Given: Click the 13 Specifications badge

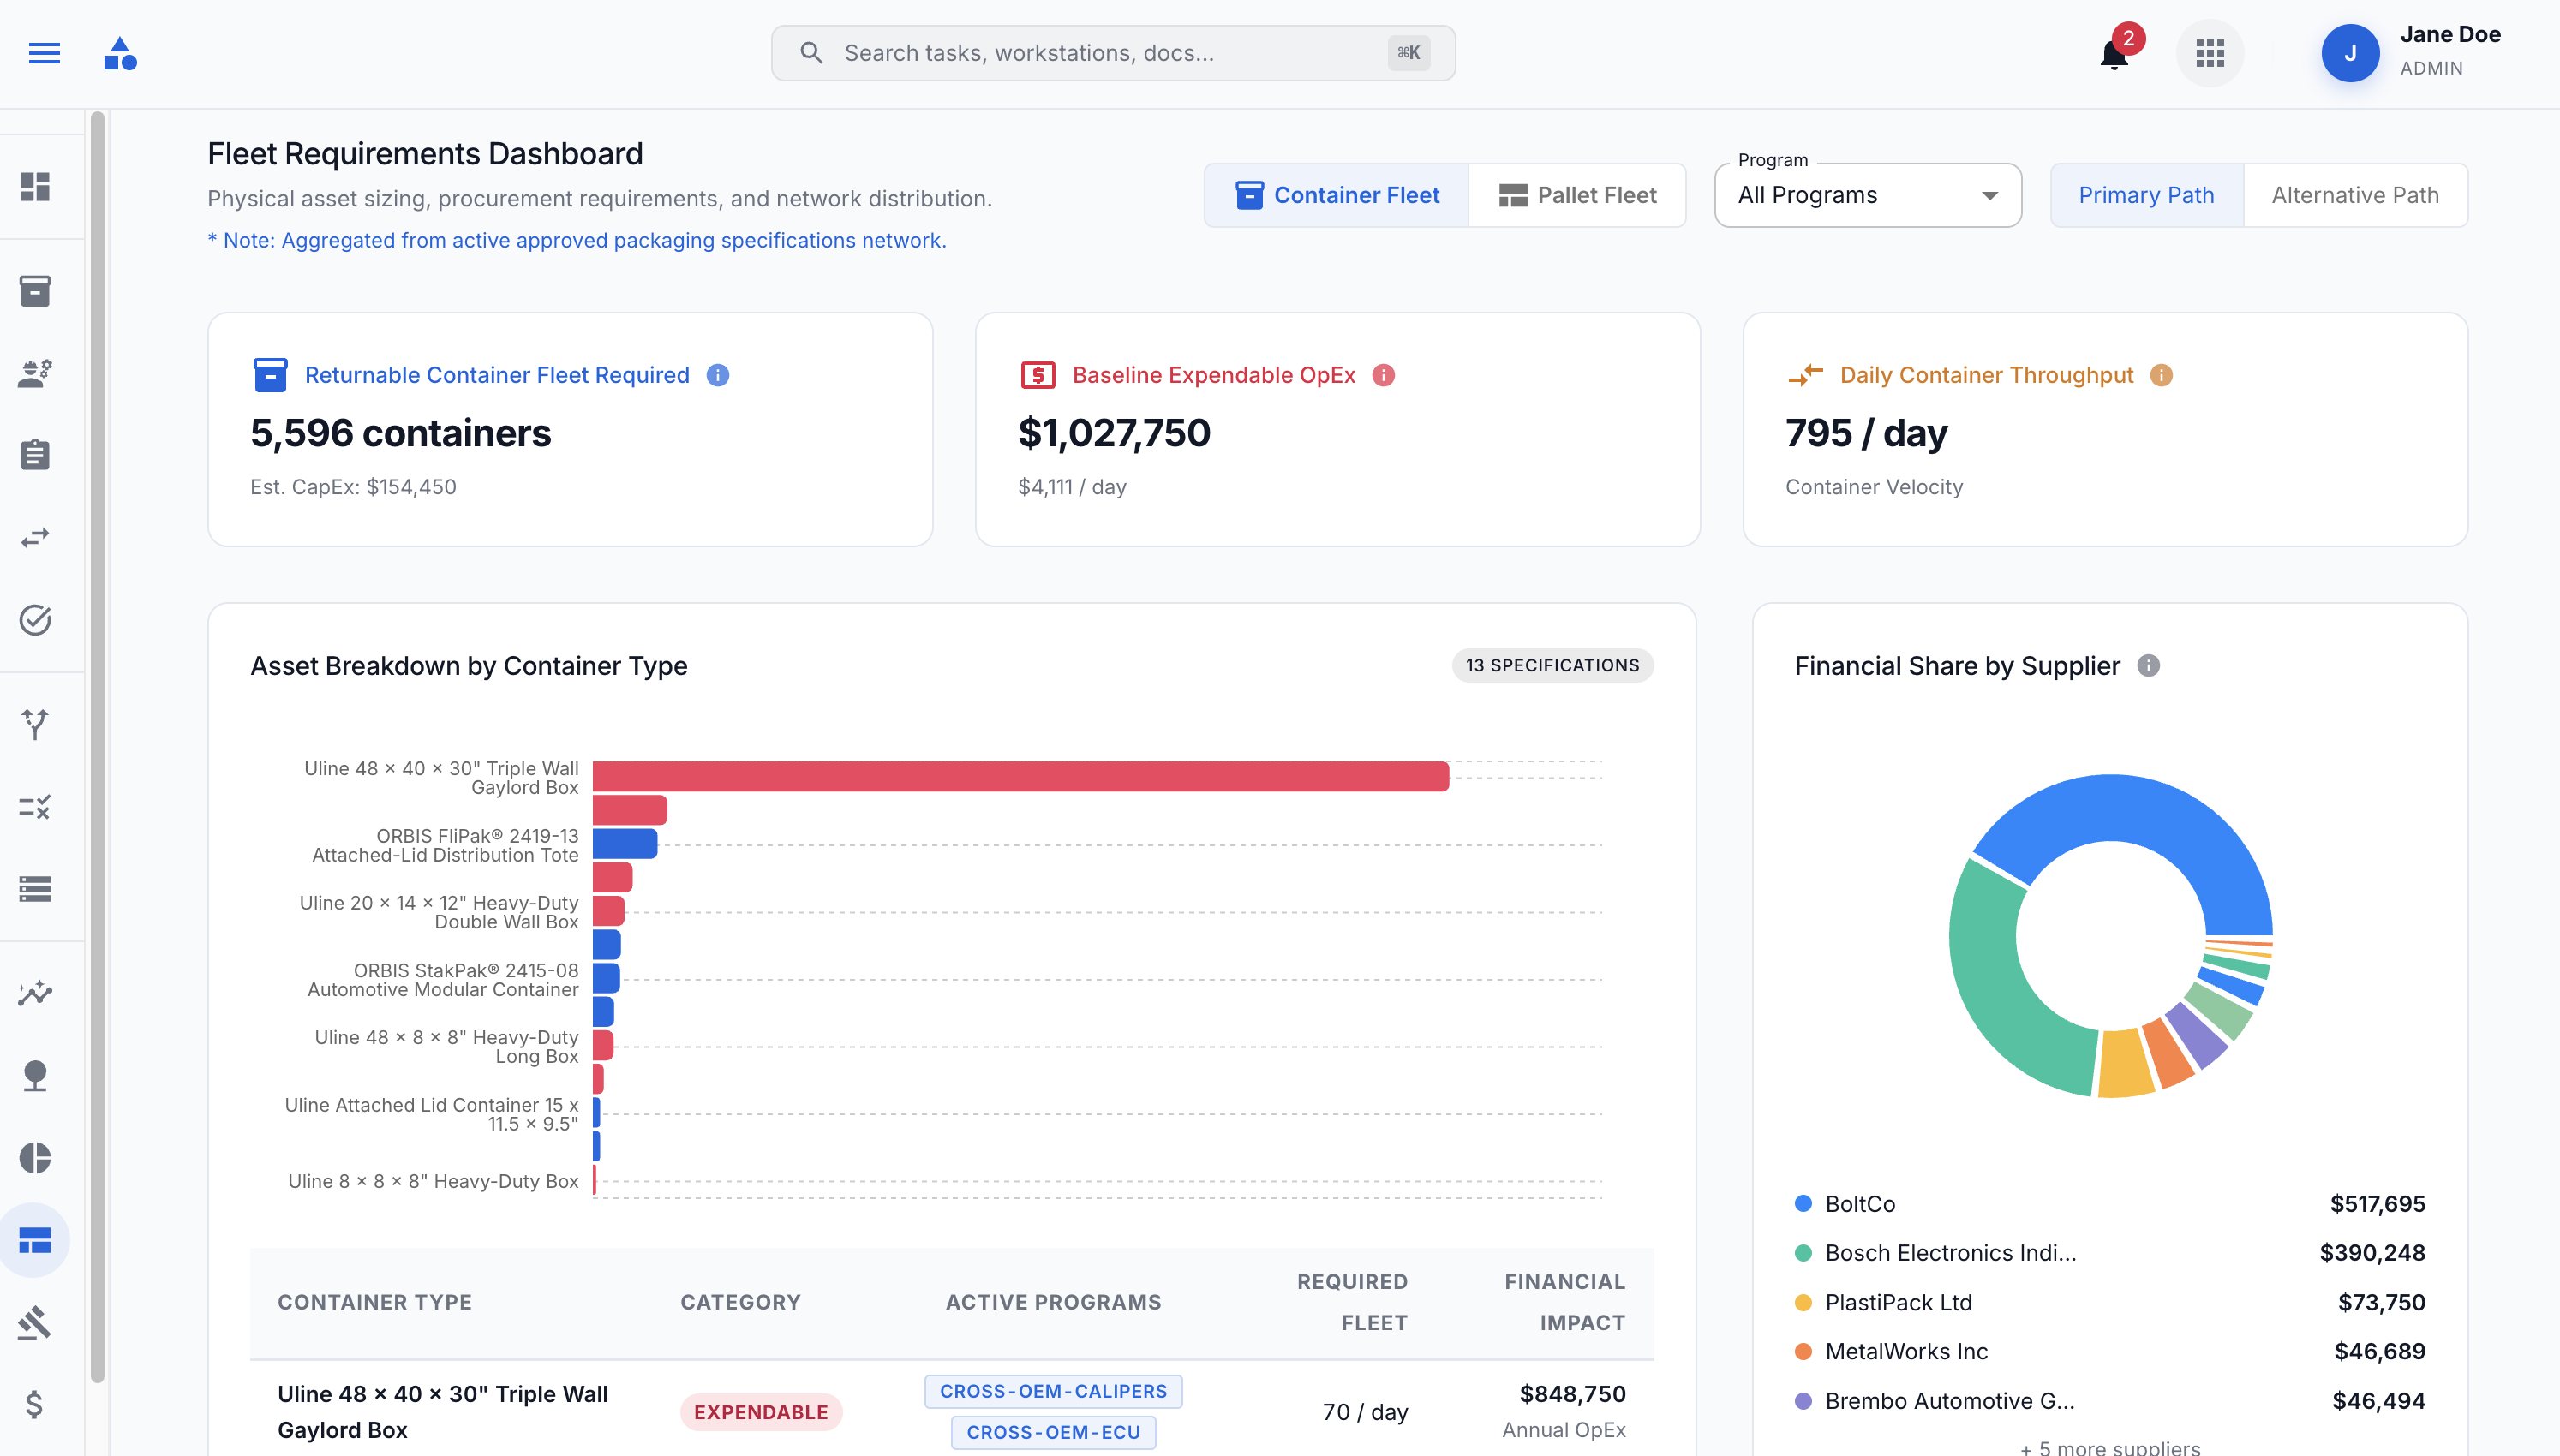Looking at the screenshot, I should [x=1552, y=666].
